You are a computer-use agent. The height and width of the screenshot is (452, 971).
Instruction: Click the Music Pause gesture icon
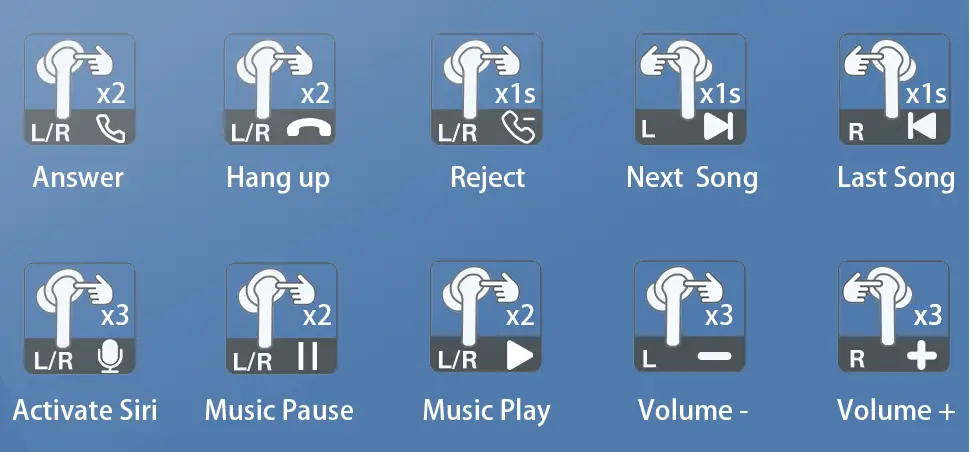point(282,318)
